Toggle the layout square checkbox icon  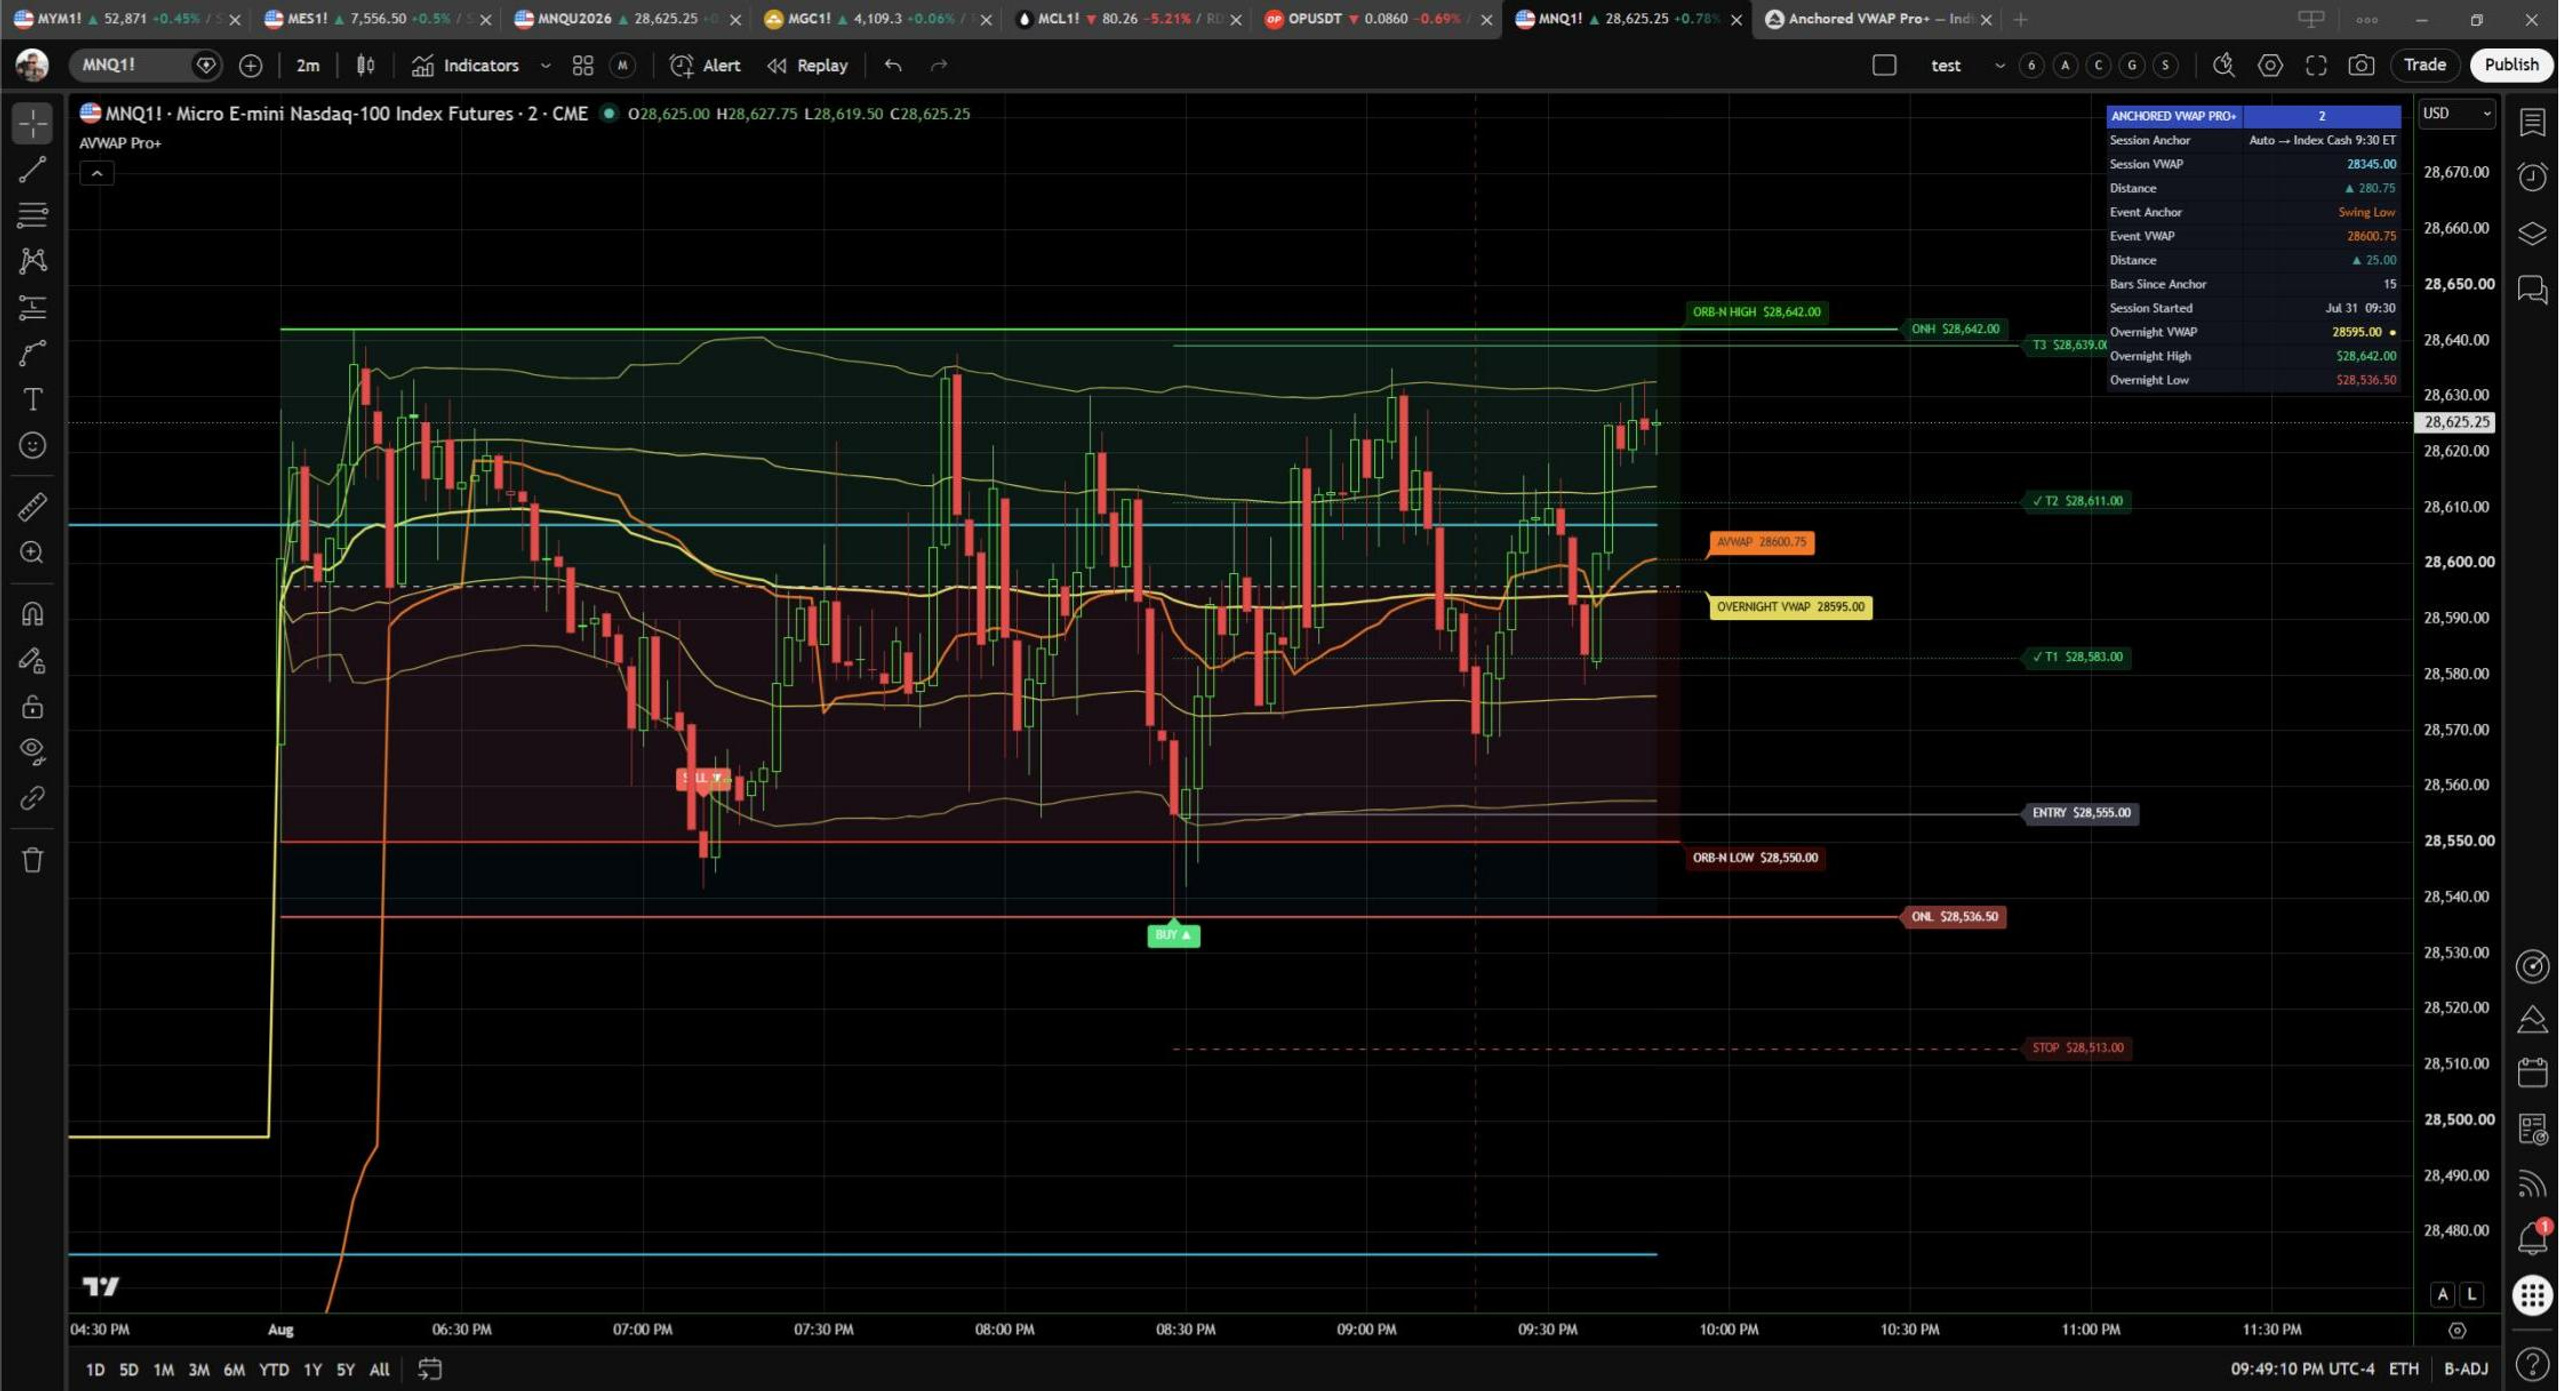pos(1884,65)
